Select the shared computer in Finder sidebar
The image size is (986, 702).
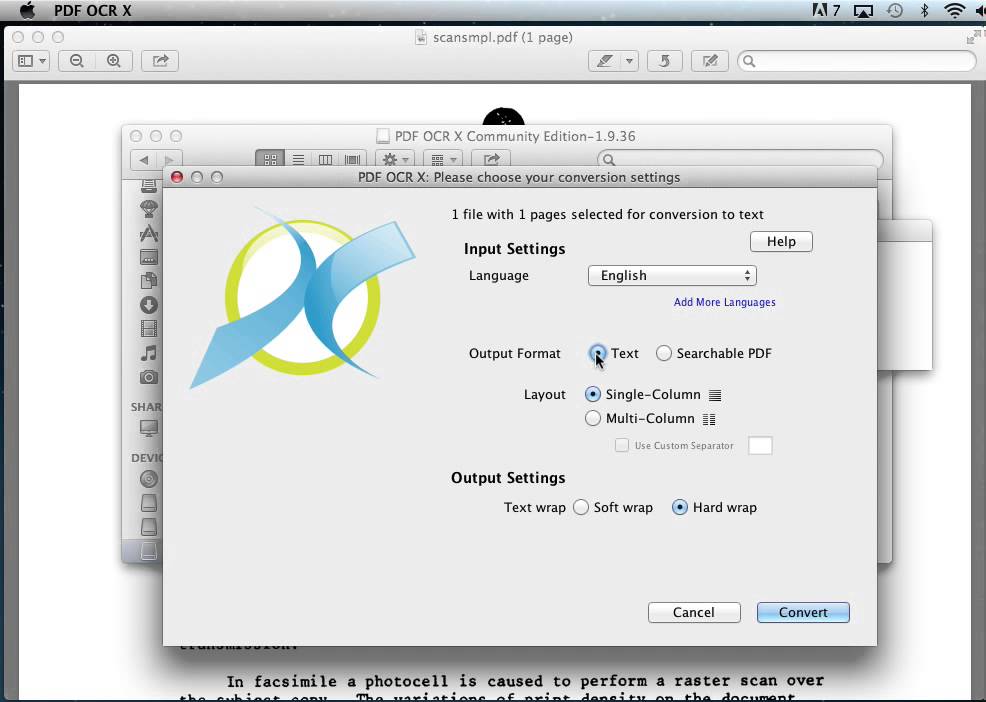pos(149,428)
